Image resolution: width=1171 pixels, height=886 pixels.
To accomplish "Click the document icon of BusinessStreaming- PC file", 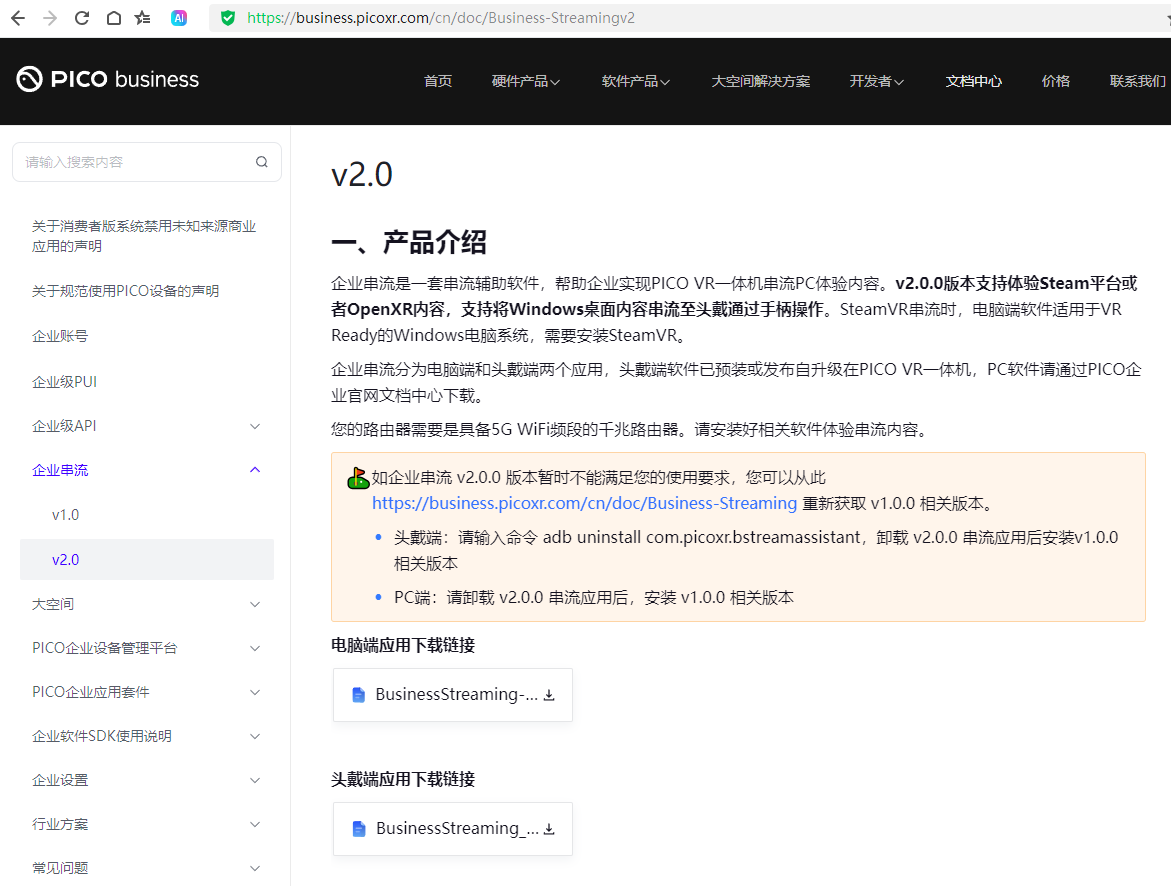I will (358, 695).
